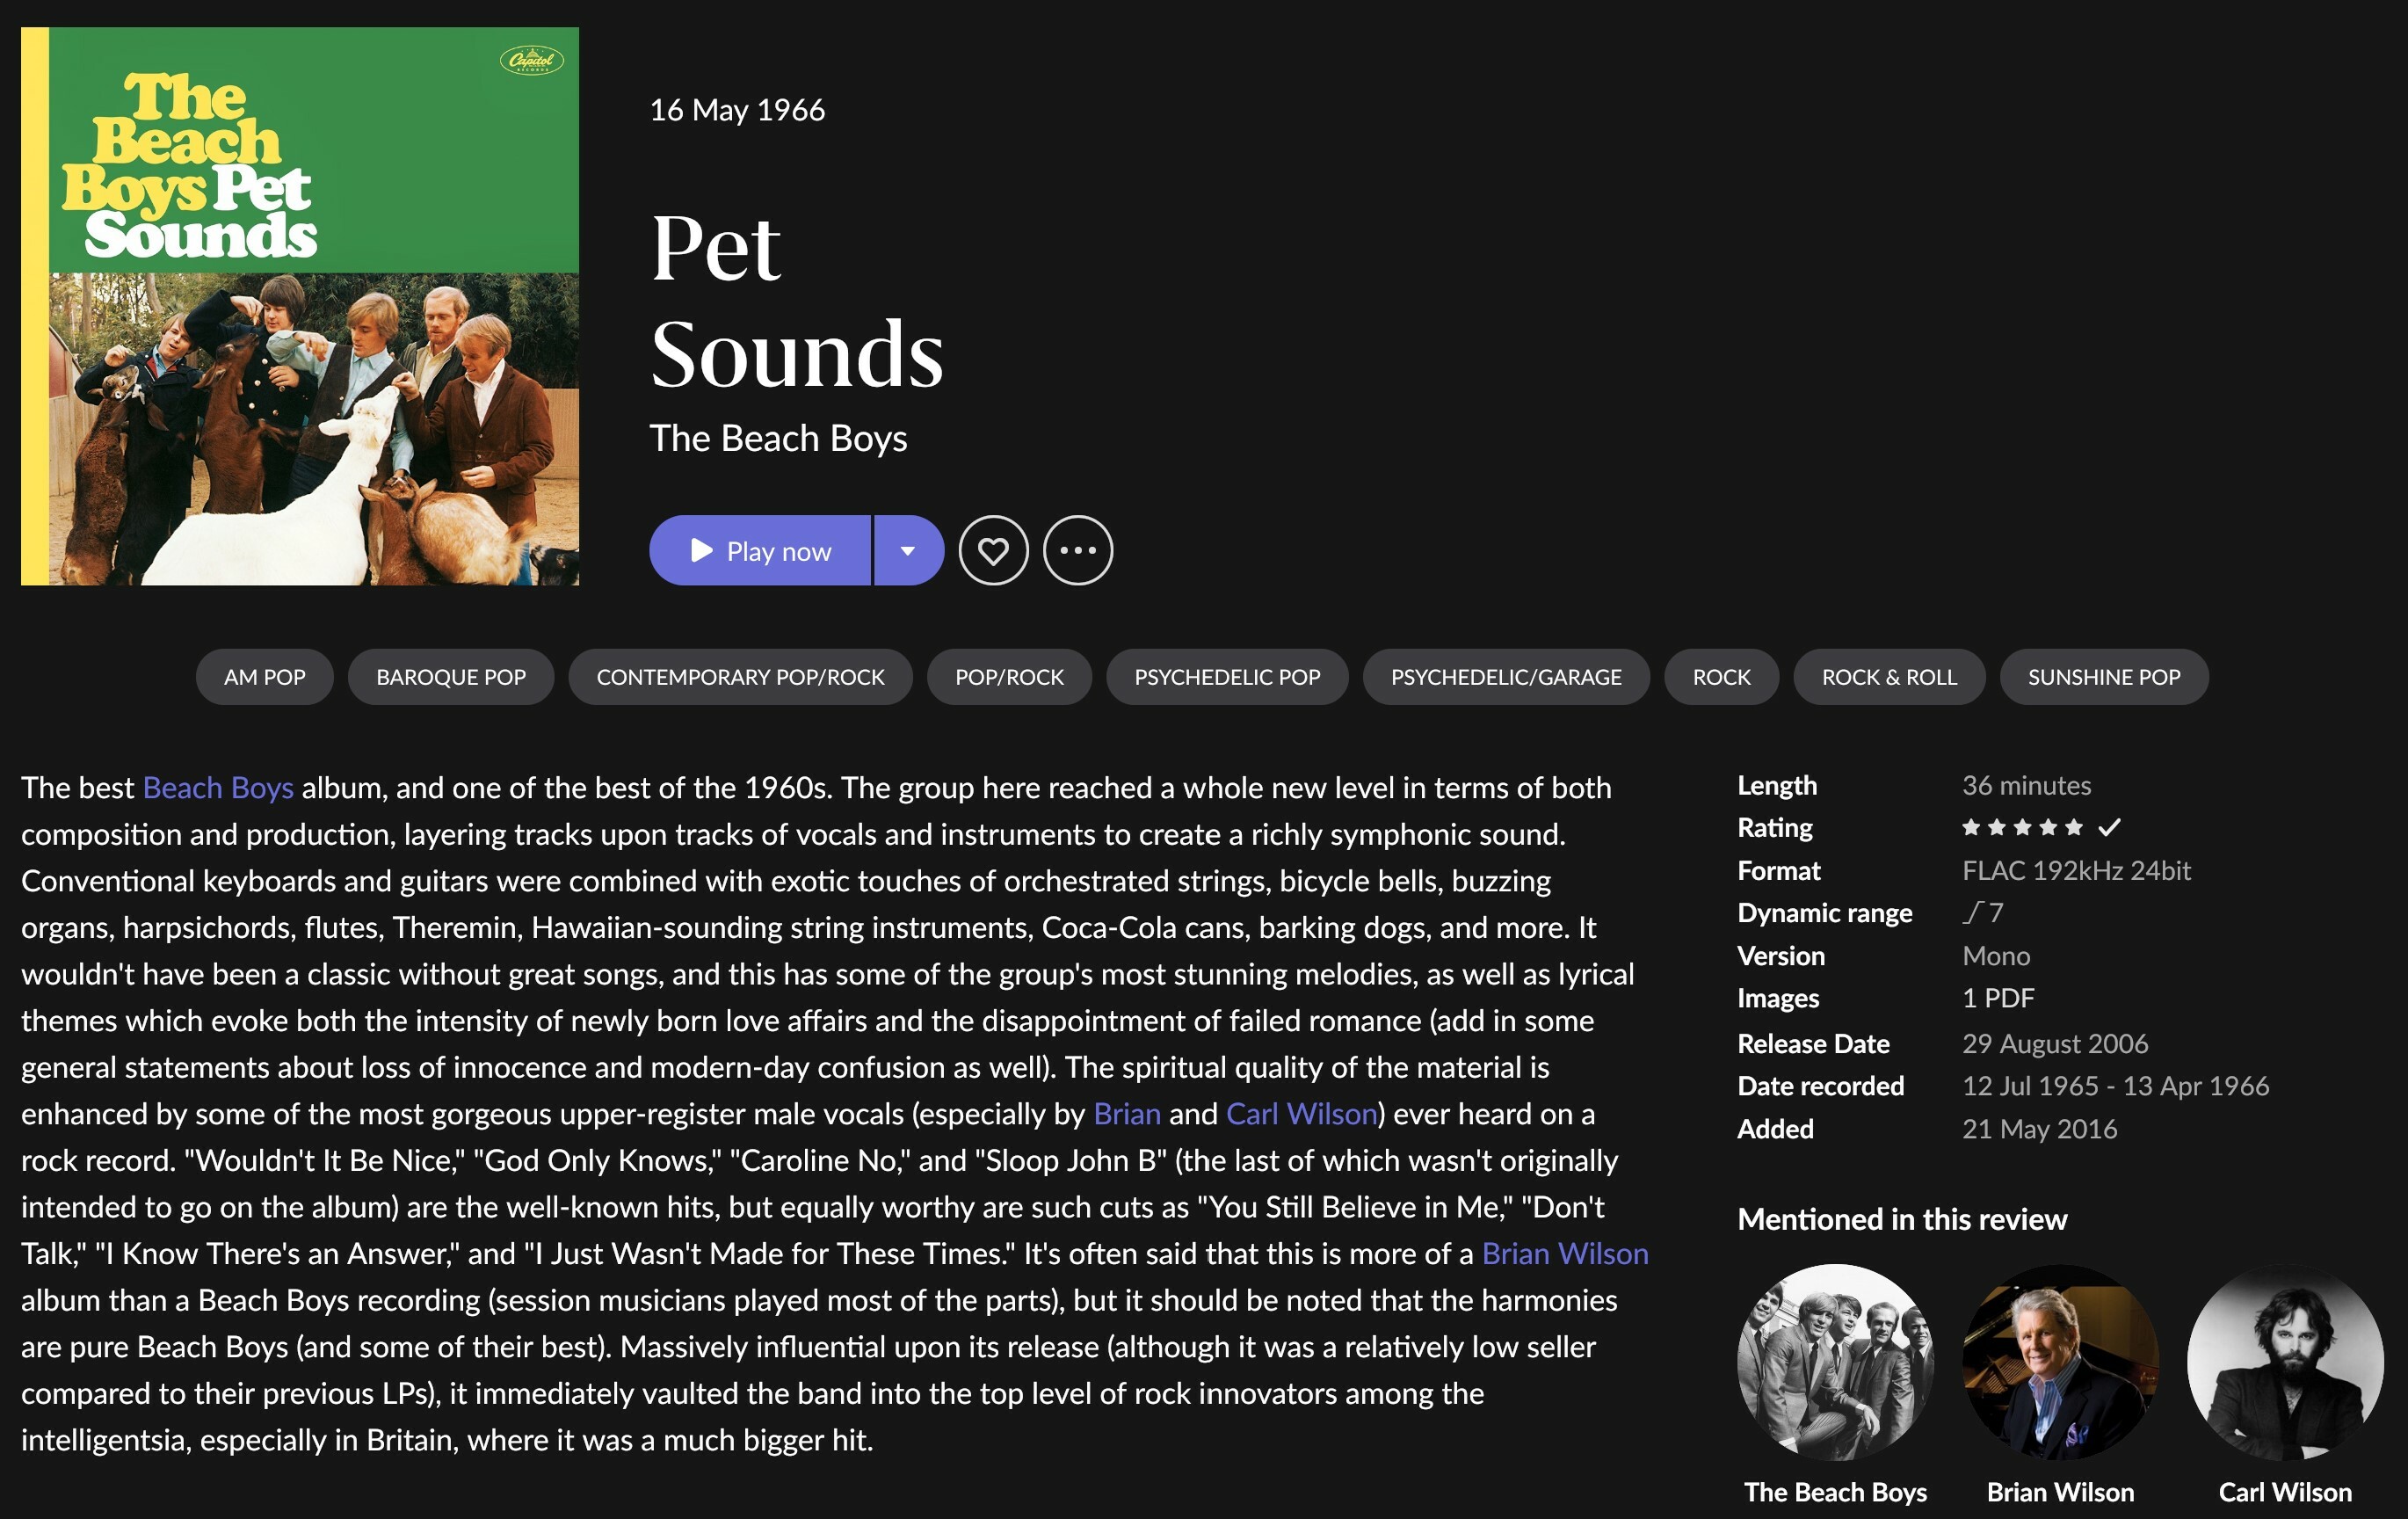
Task: Select the BAROQUE POP genre tag
Action: coord(451,677)
